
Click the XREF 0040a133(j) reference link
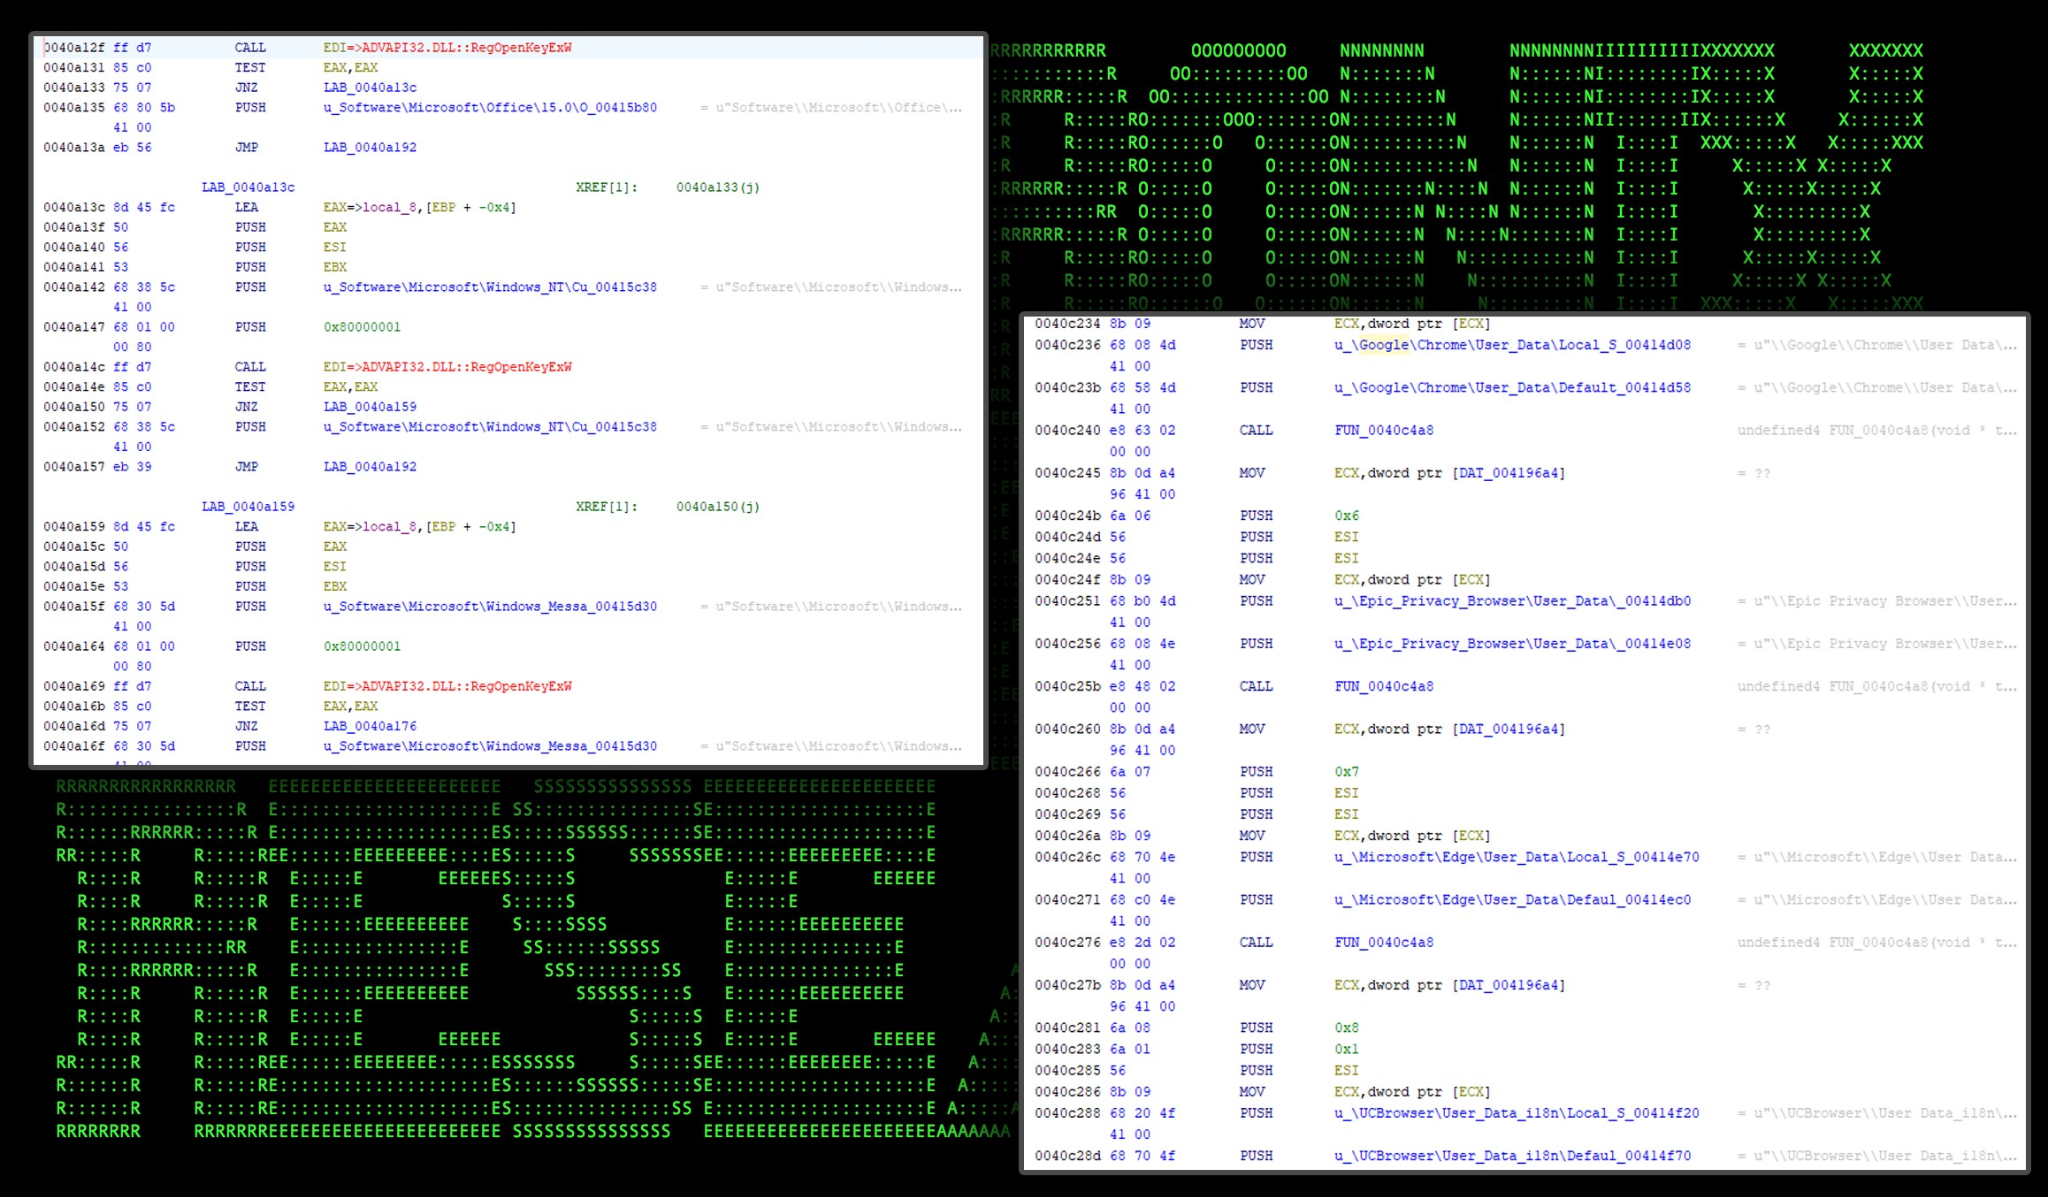tap(717, 187)
